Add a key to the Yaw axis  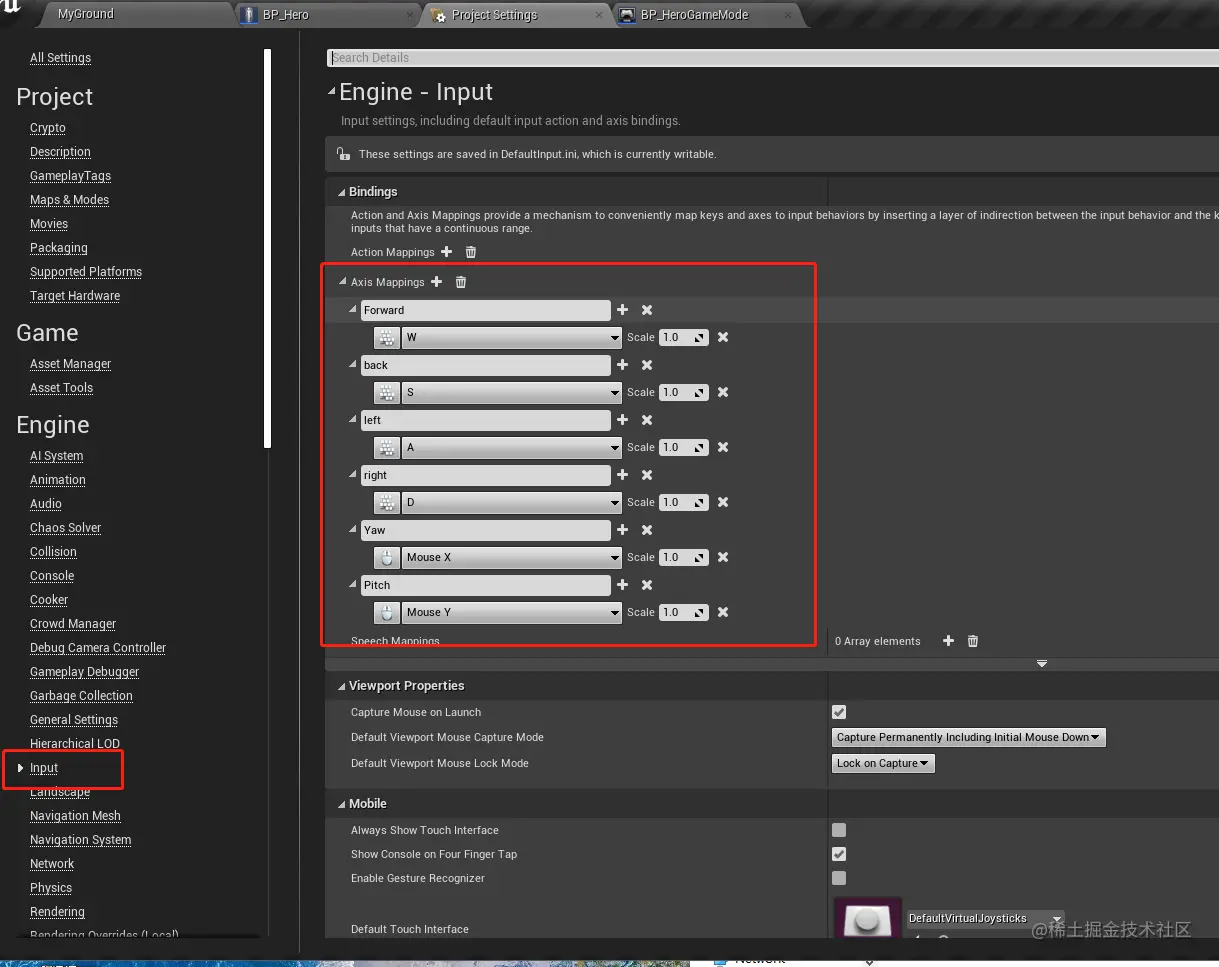point(623,530)
